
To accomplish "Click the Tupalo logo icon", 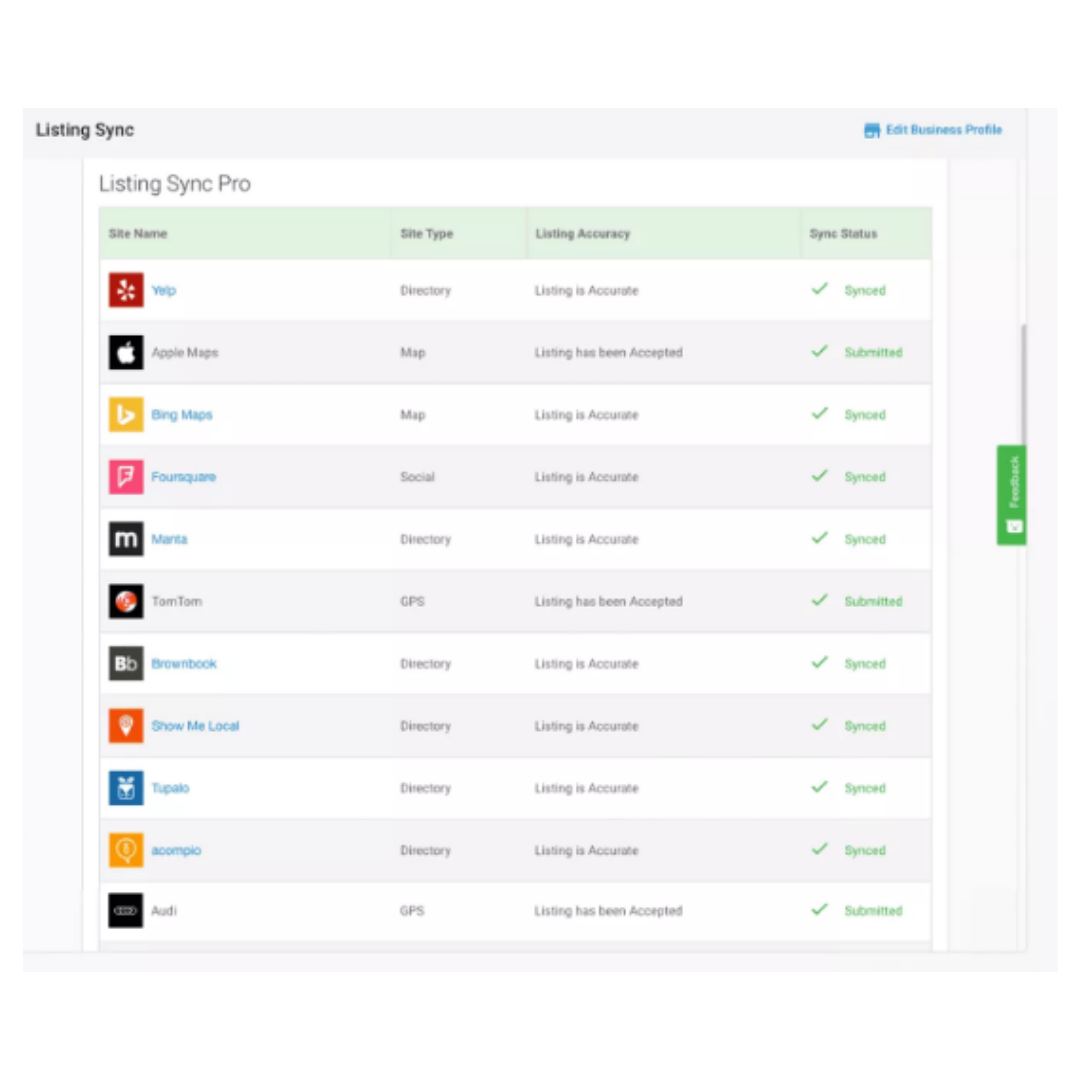I will coord(126,788).
